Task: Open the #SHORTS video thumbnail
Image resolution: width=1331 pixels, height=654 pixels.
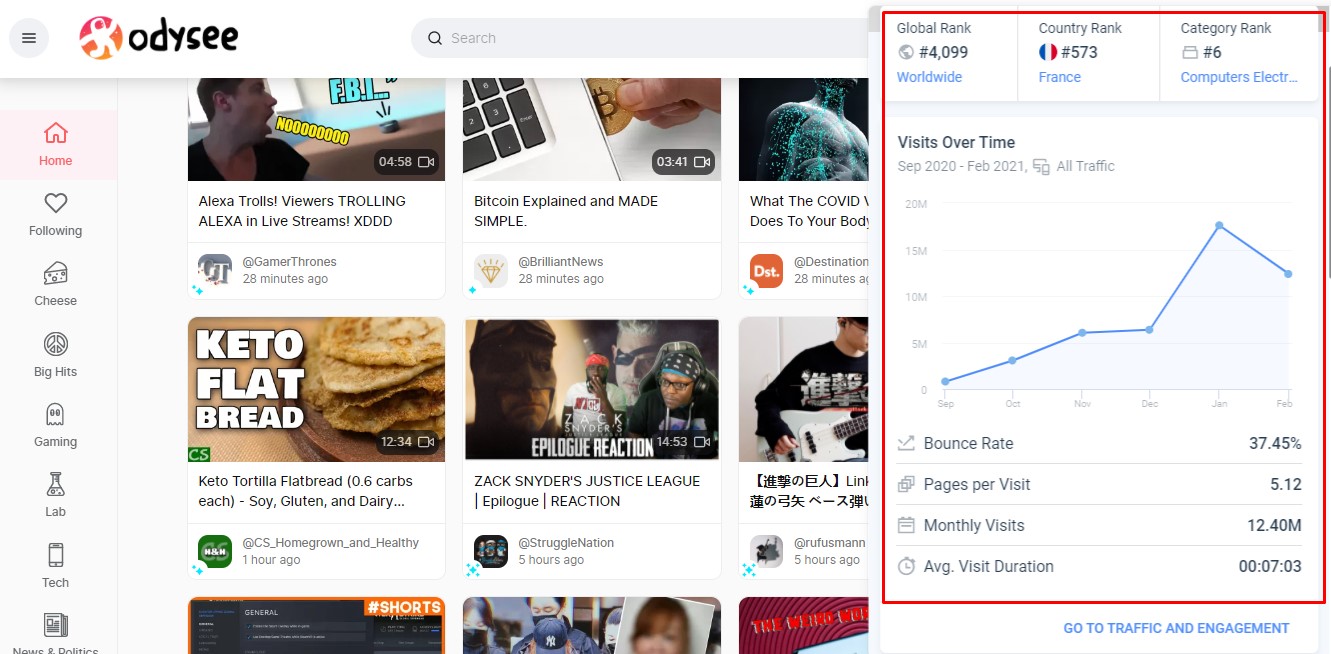Action: click(316, 626)
